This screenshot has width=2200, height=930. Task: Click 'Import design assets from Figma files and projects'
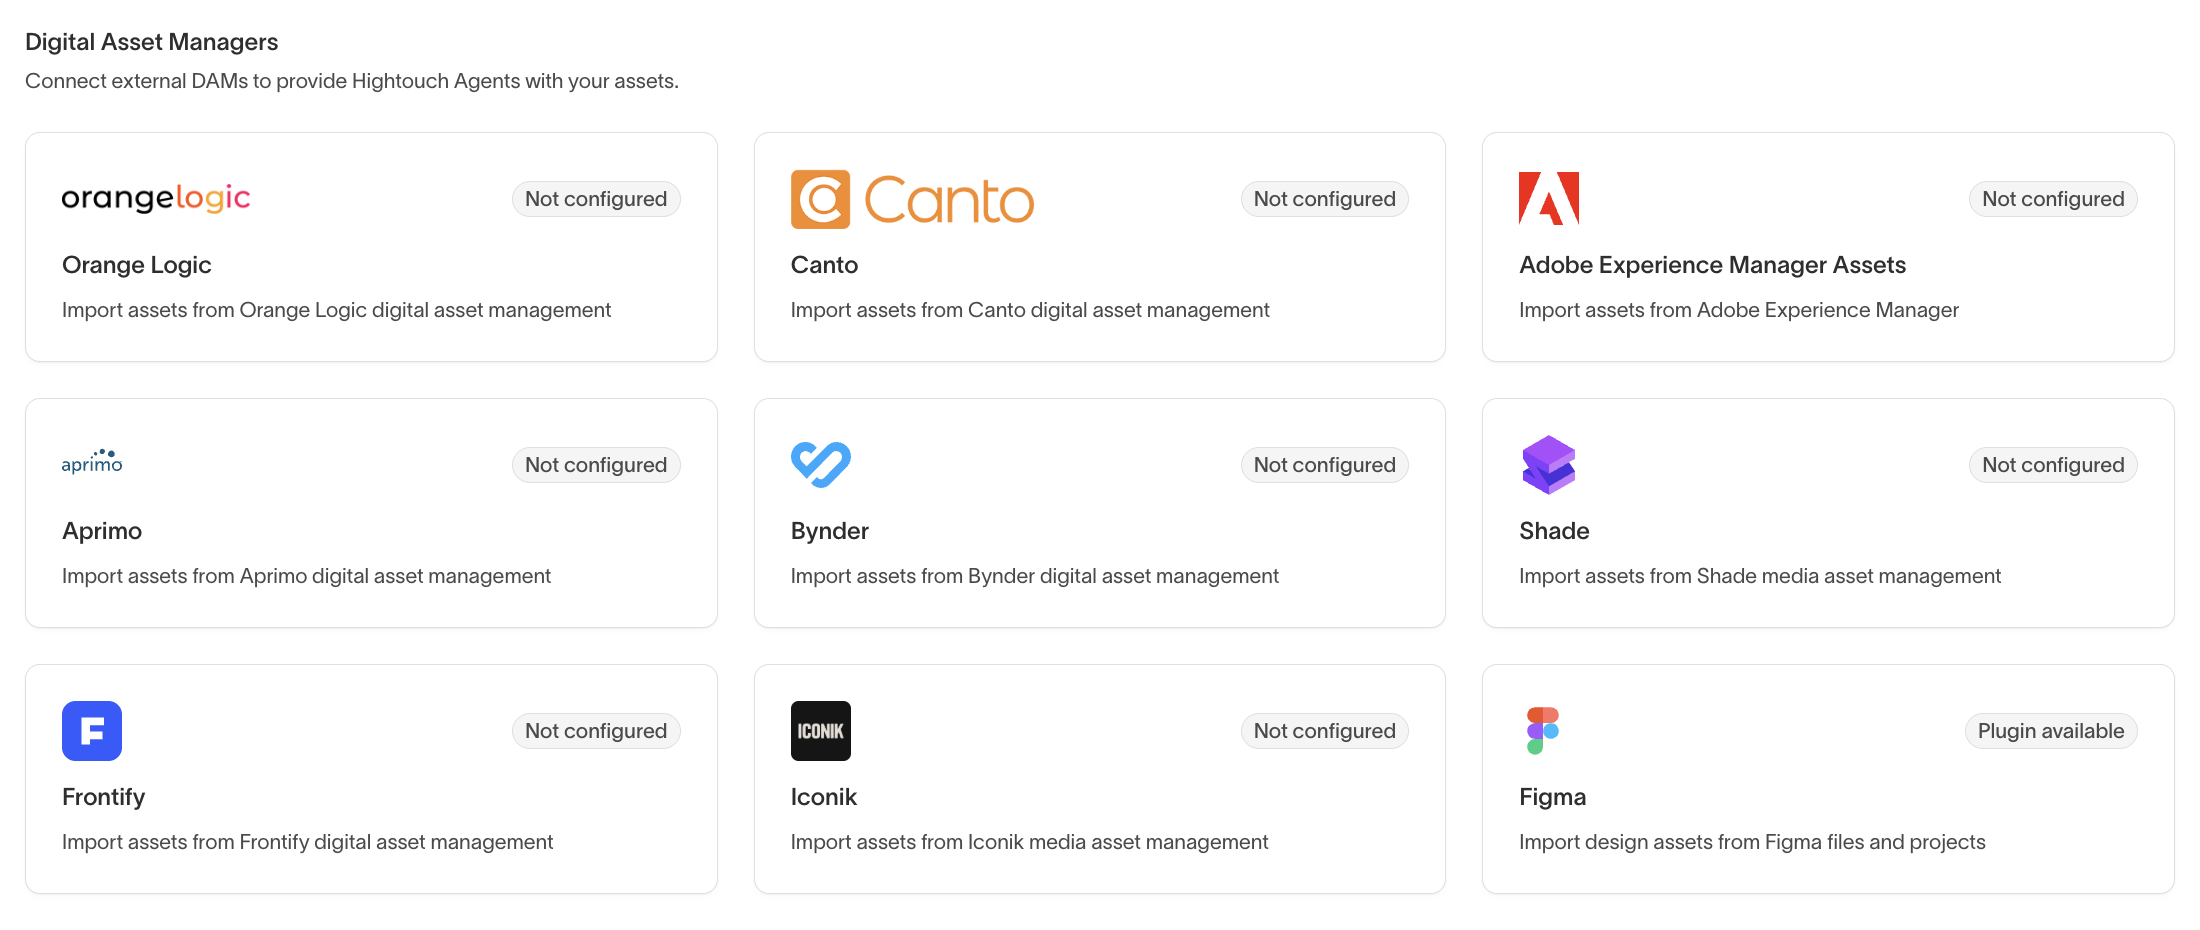click(x=1752, y=842)
